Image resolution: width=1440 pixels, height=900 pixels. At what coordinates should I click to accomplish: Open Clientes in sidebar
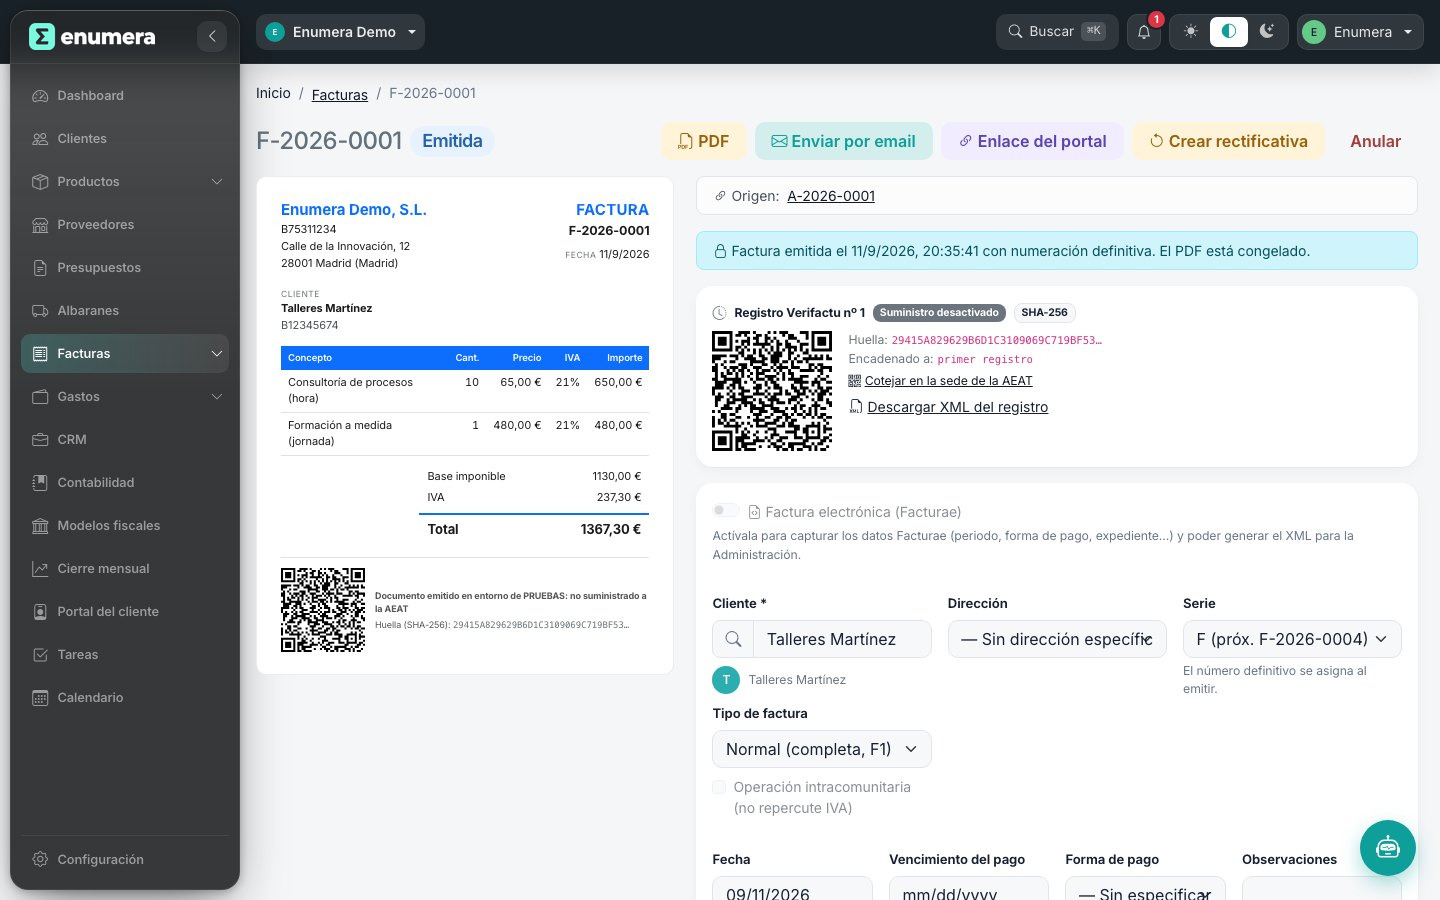click(x=125, y=139)
